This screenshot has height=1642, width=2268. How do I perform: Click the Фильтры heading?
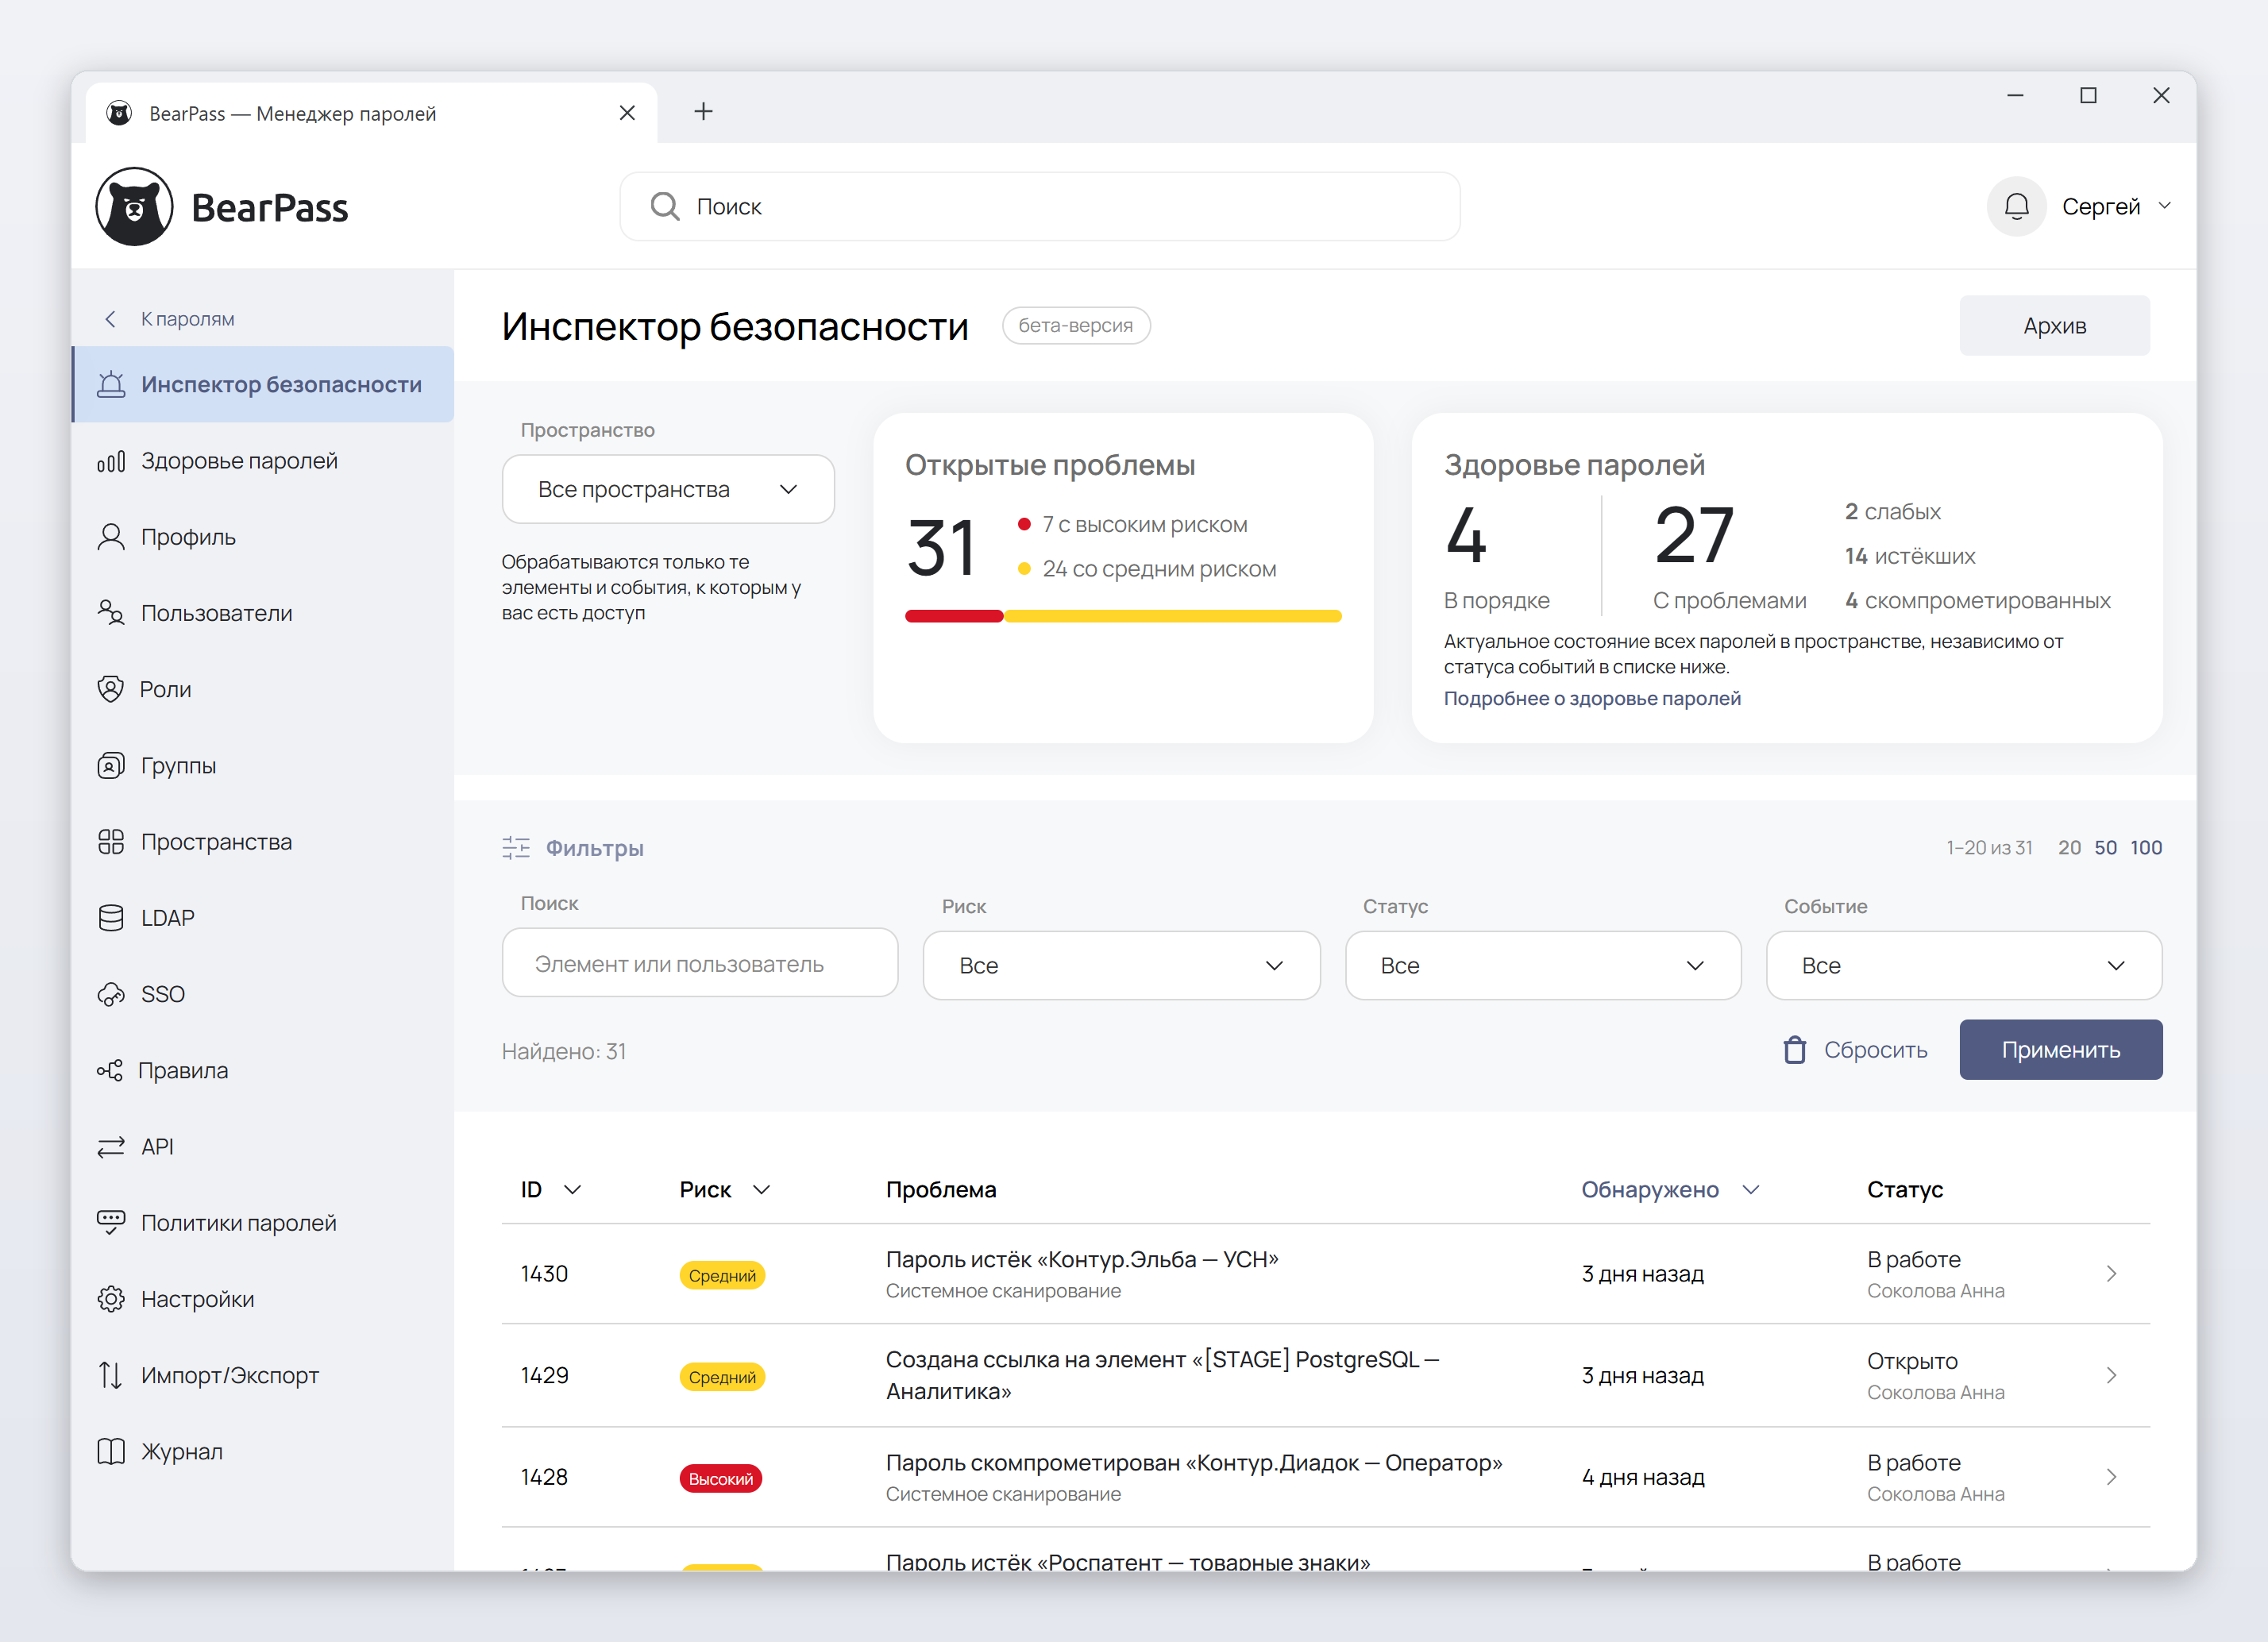click(594, 848)
